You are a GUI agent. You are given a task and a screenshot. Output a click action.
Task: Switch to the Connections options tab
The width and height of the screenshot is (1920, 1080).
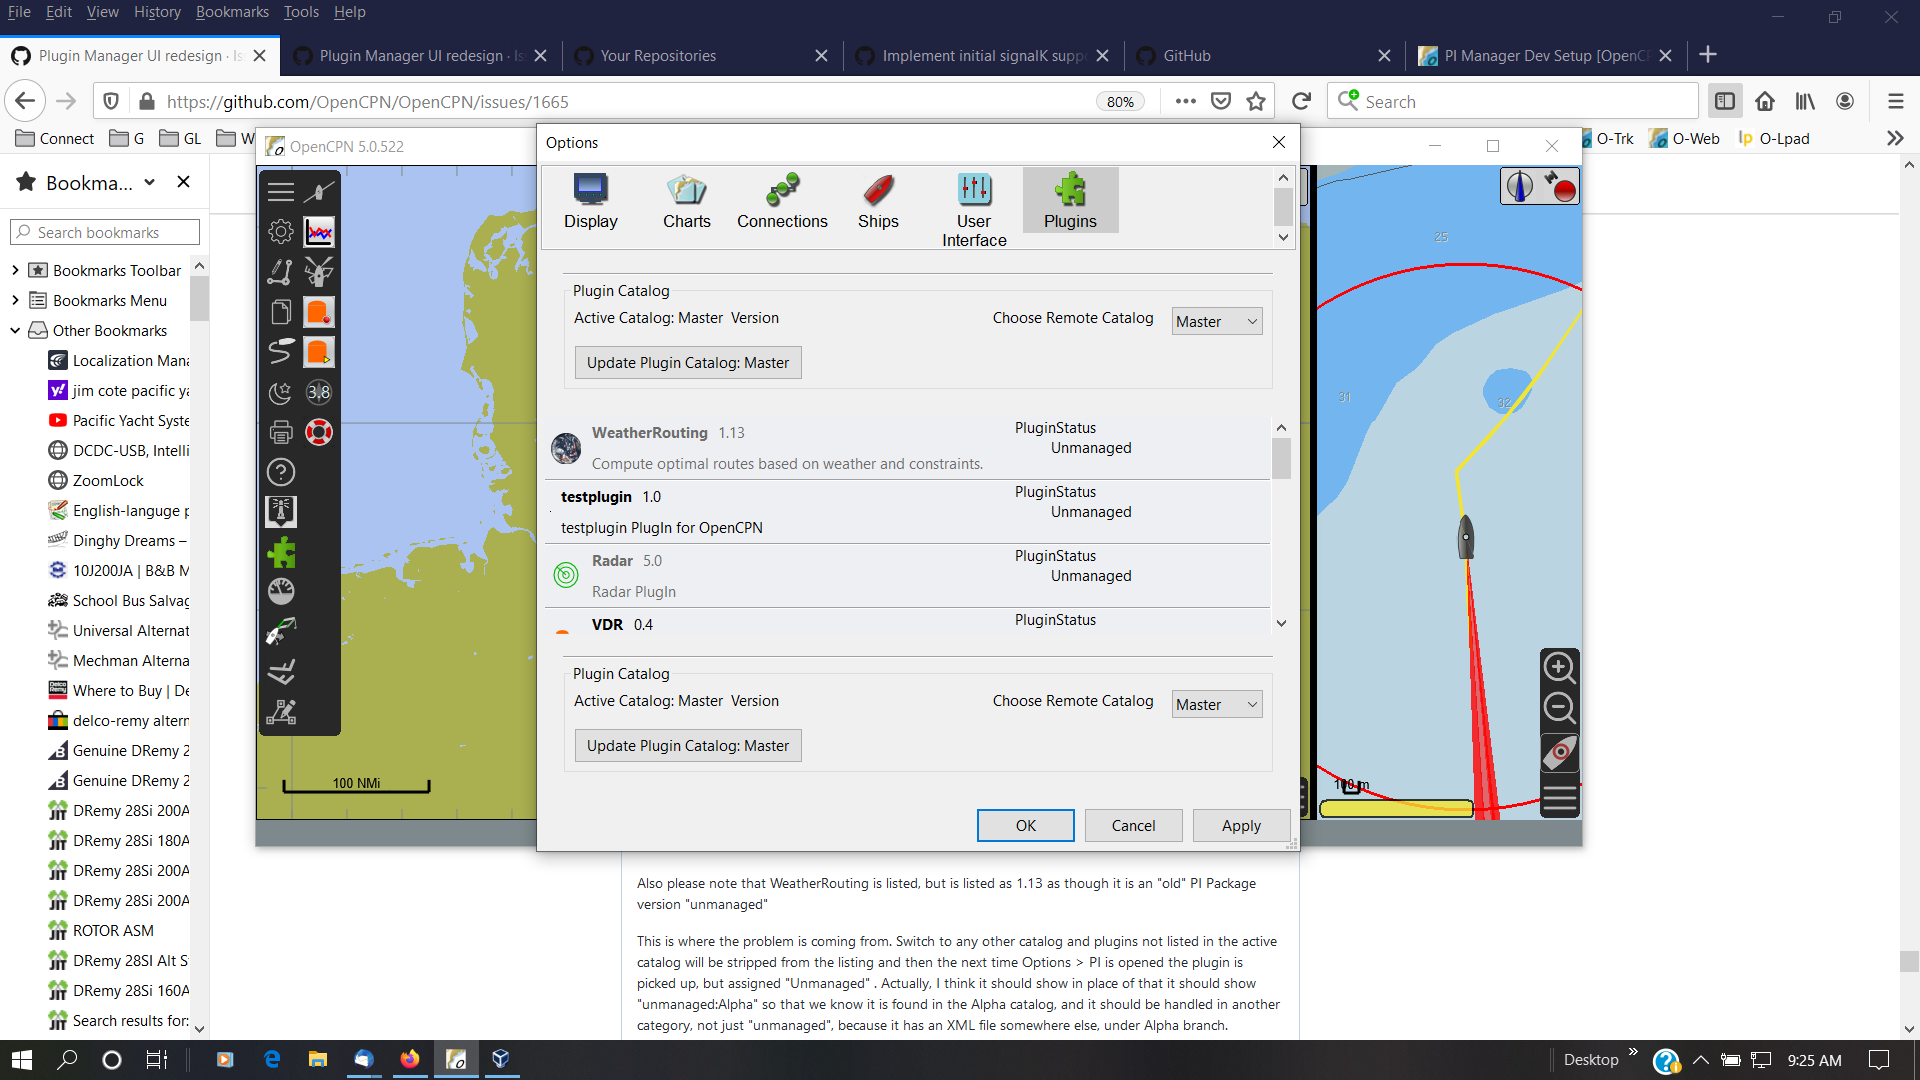click(x=782, y=201)
